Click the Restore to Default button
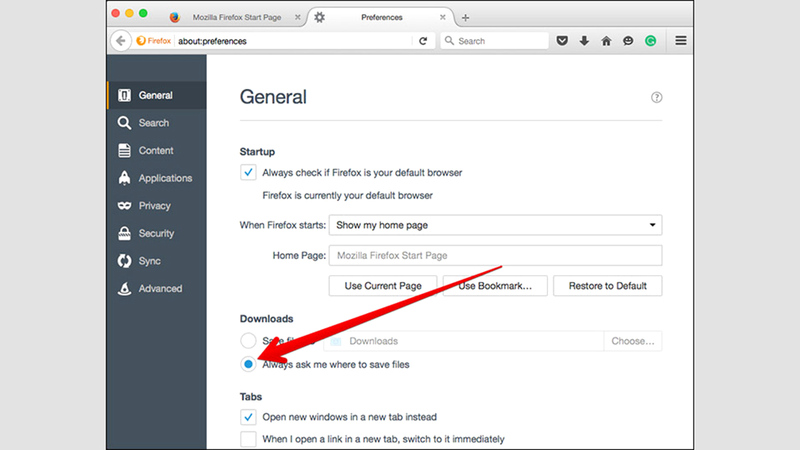800x450 pixels. [607, 286]
